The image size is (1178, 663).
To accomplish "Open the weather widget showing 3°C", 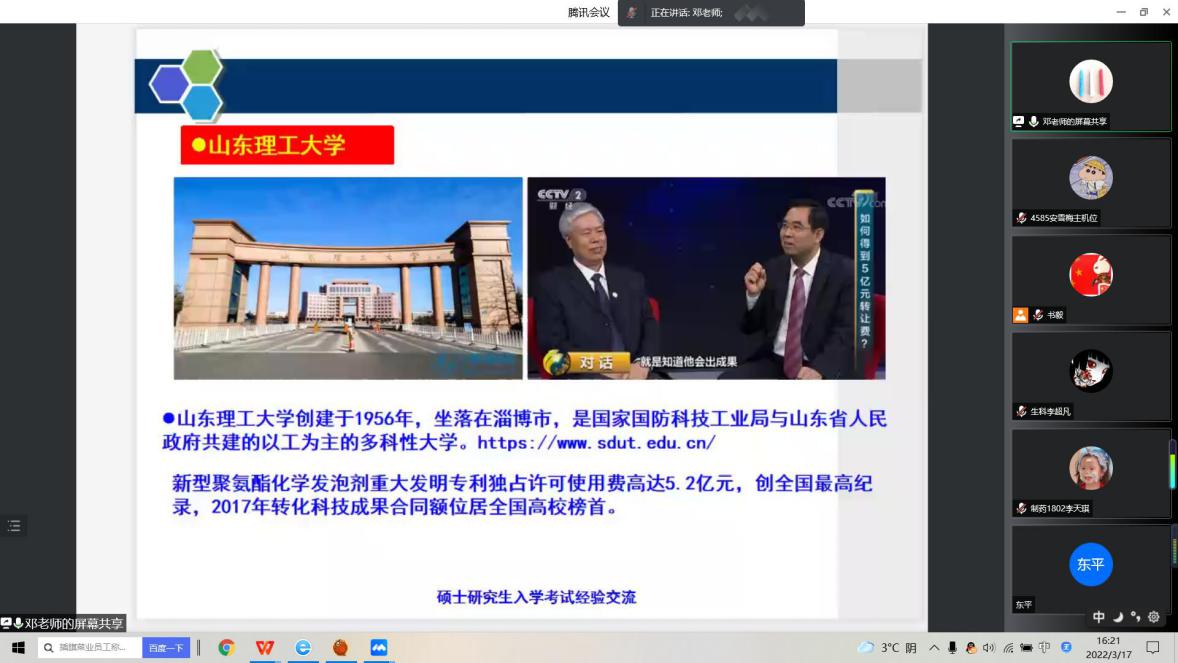I will (x=886, y=648).
